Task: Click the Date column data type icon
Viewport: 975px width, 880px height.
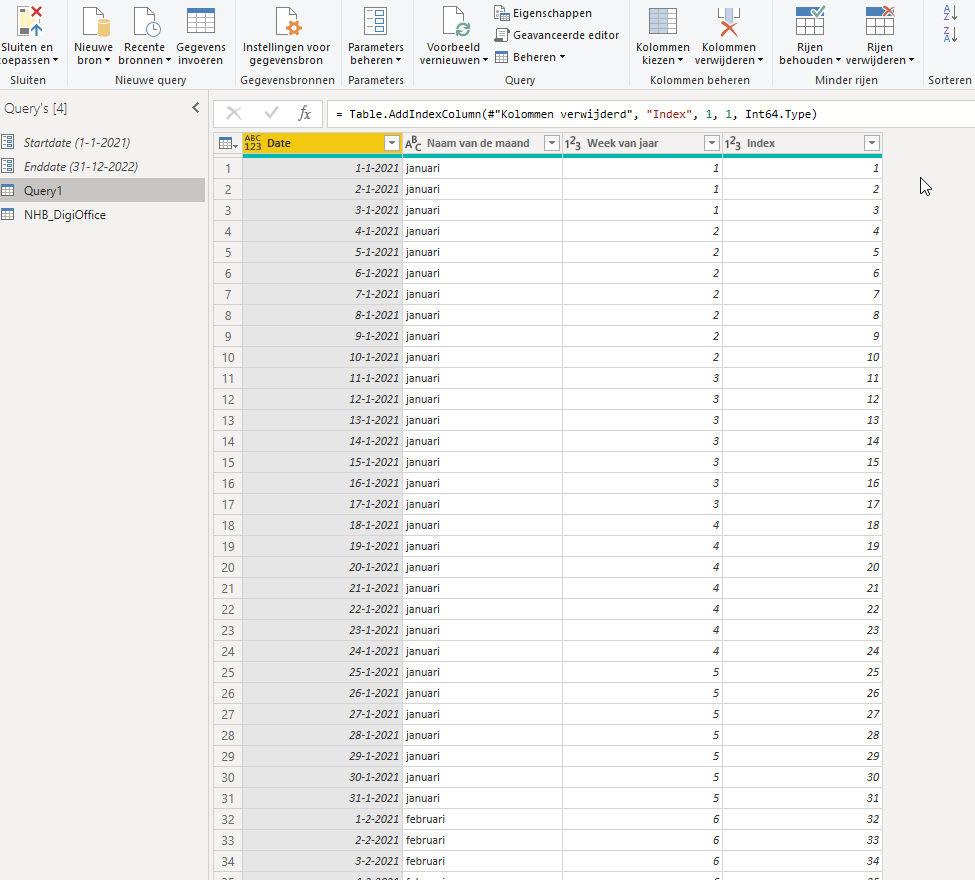Action: tap(253, 143)
